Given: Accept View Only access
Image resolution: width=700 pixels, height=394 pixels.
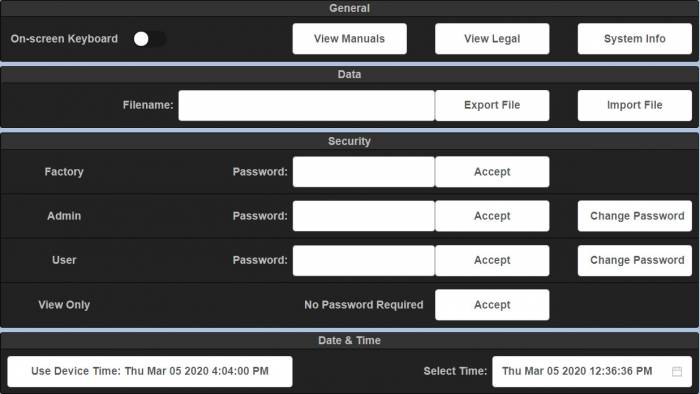Looking at the screenshot, I should tap(492, 305).
